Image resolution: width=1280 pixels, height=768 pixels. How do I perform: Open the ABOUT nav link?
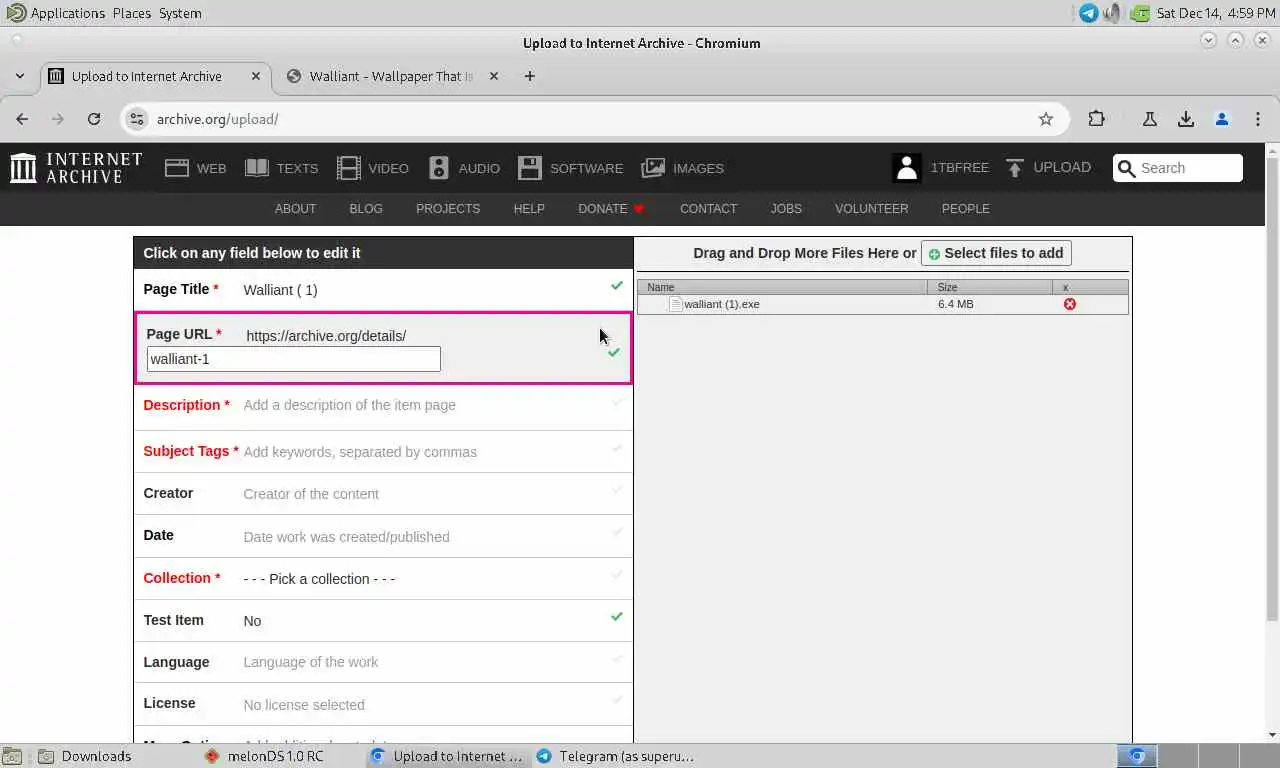pos(295,209)
